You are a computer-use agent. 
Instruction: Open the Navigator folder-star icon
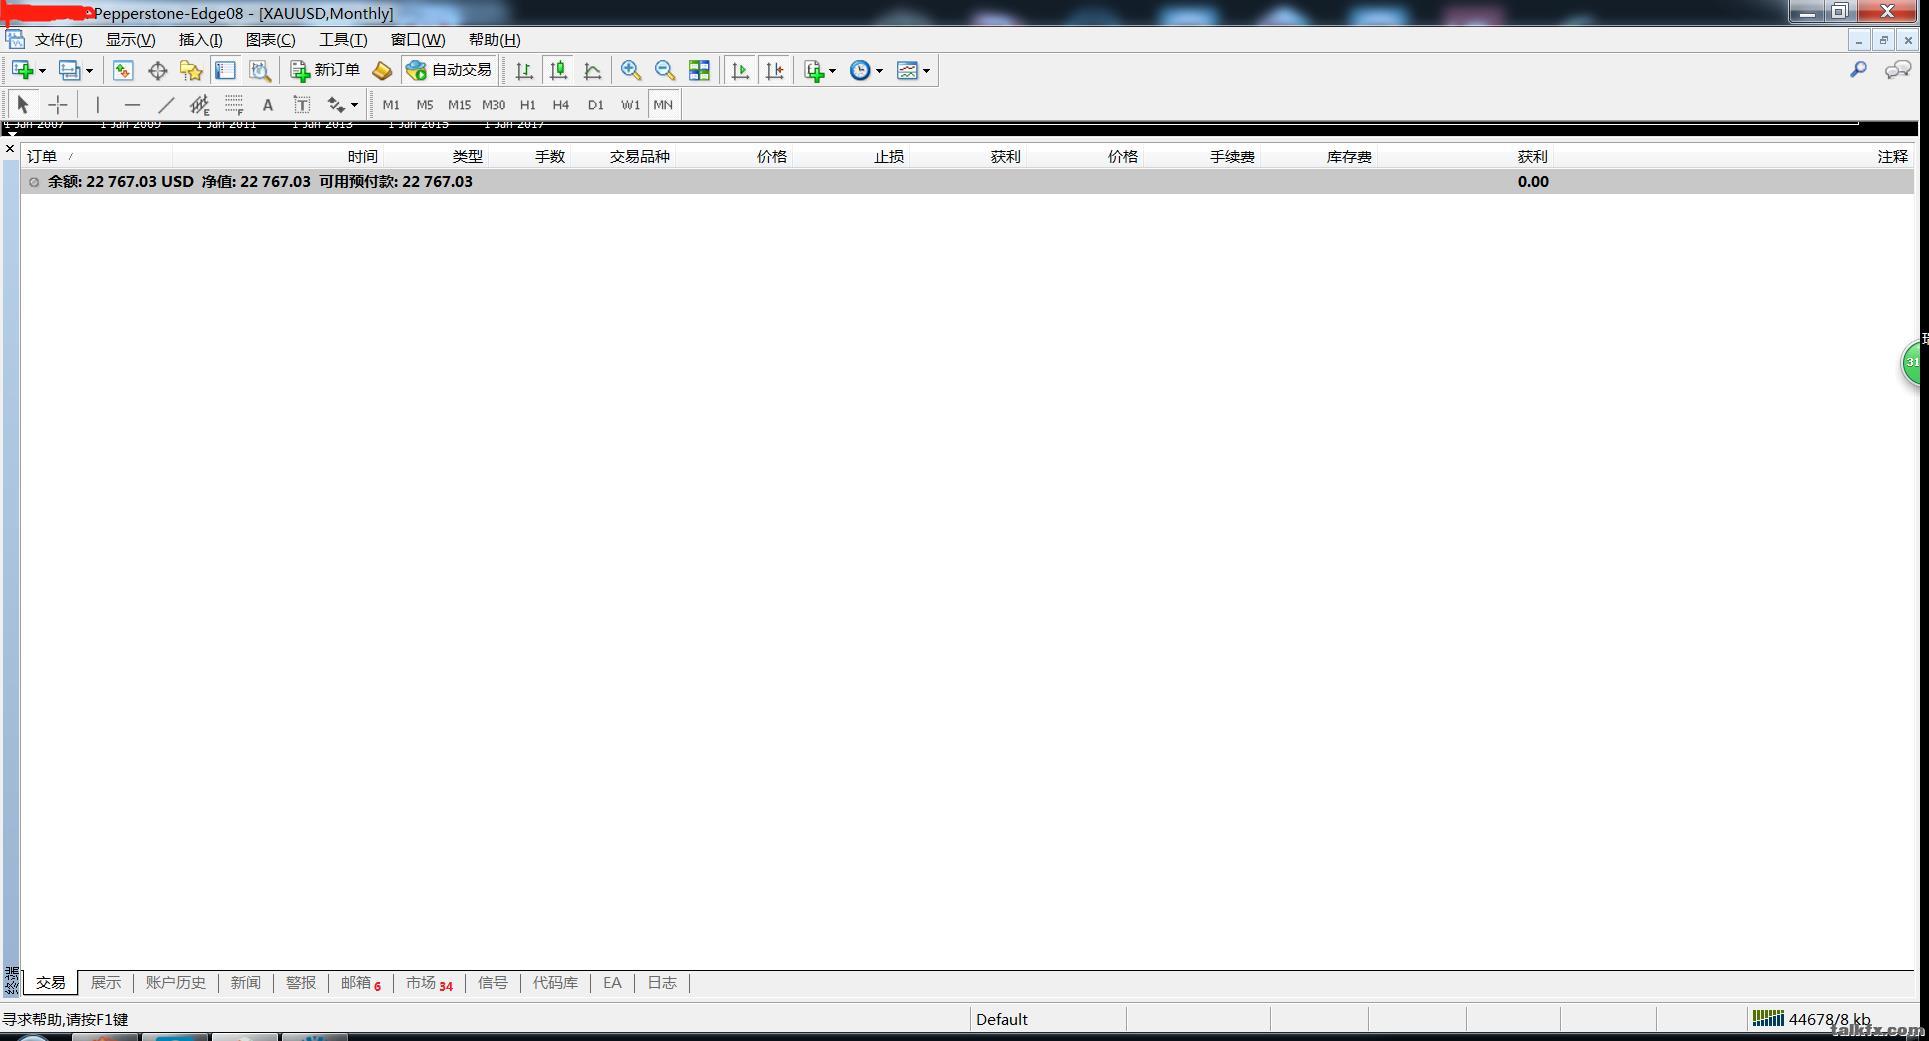coord(191,70)
